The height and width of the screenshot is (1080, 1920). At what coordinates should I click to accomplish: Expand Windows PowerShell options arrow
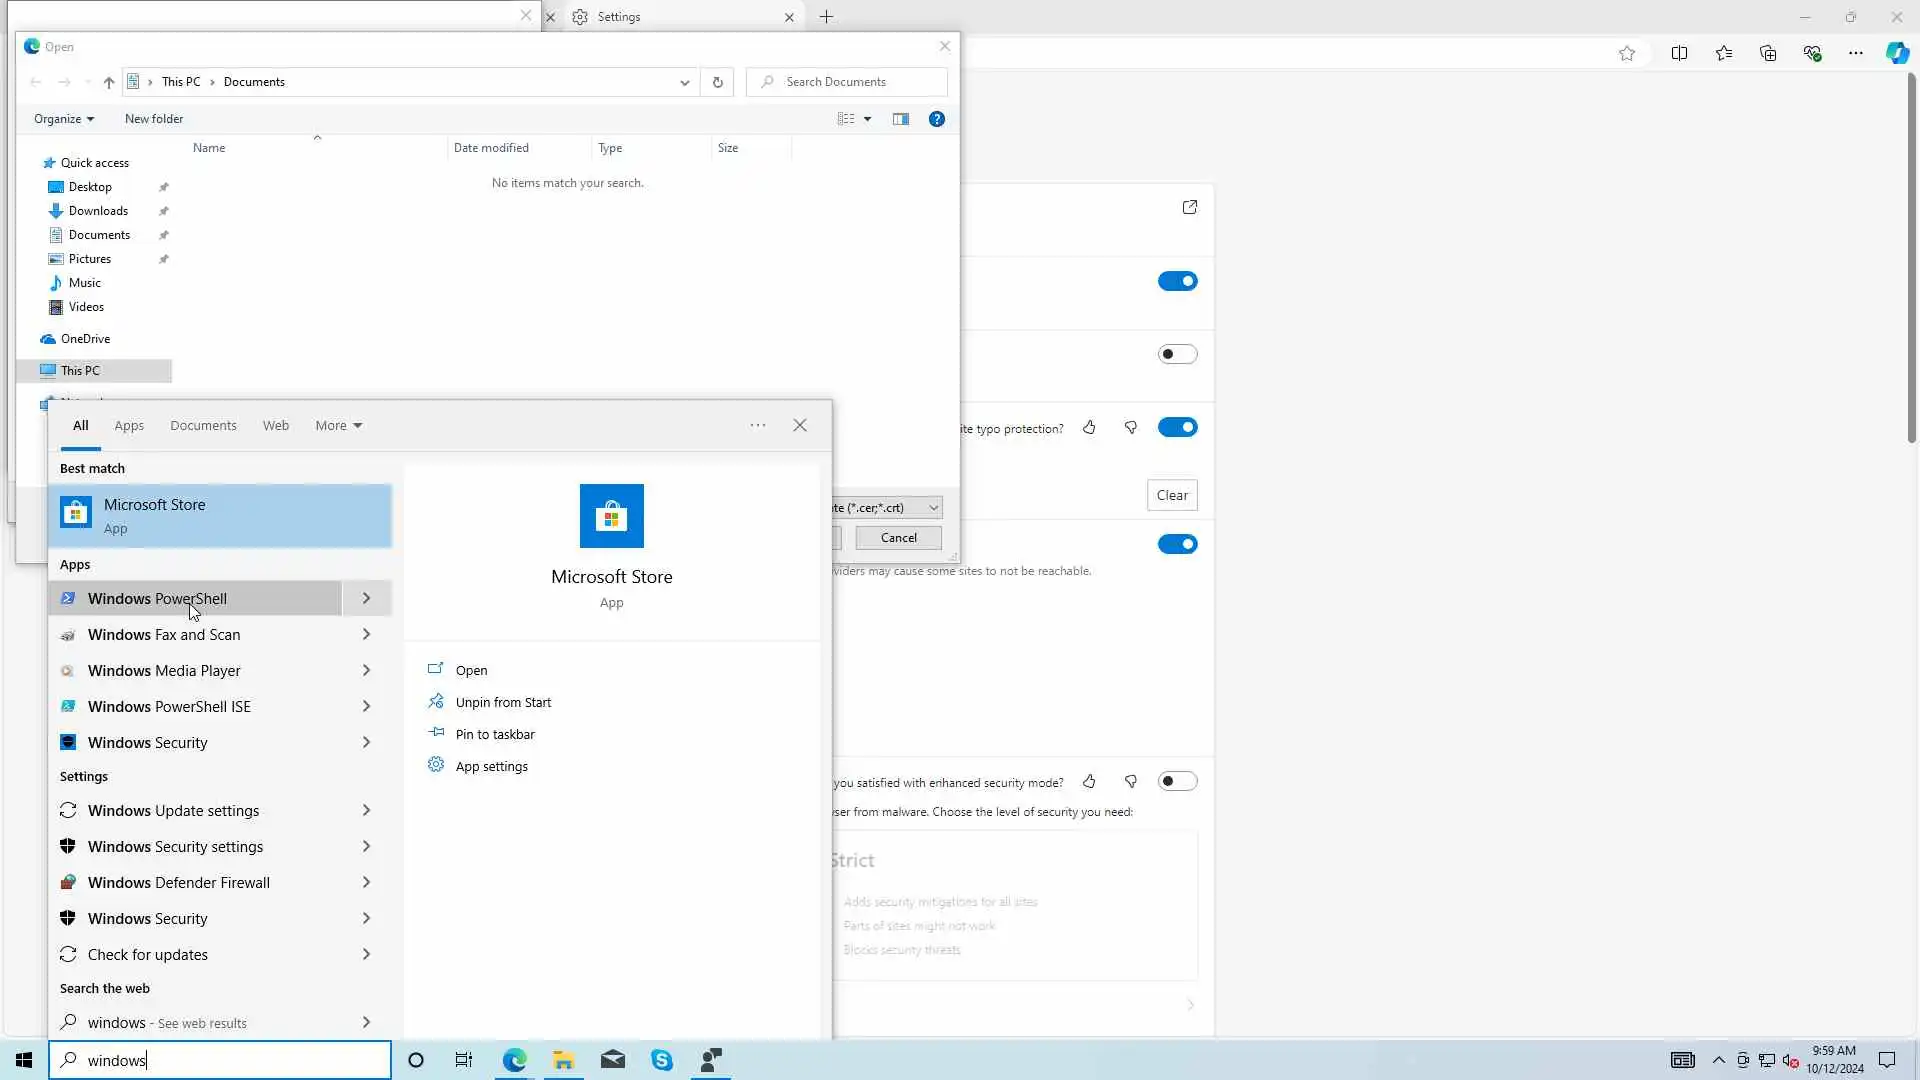pos(366,599)
